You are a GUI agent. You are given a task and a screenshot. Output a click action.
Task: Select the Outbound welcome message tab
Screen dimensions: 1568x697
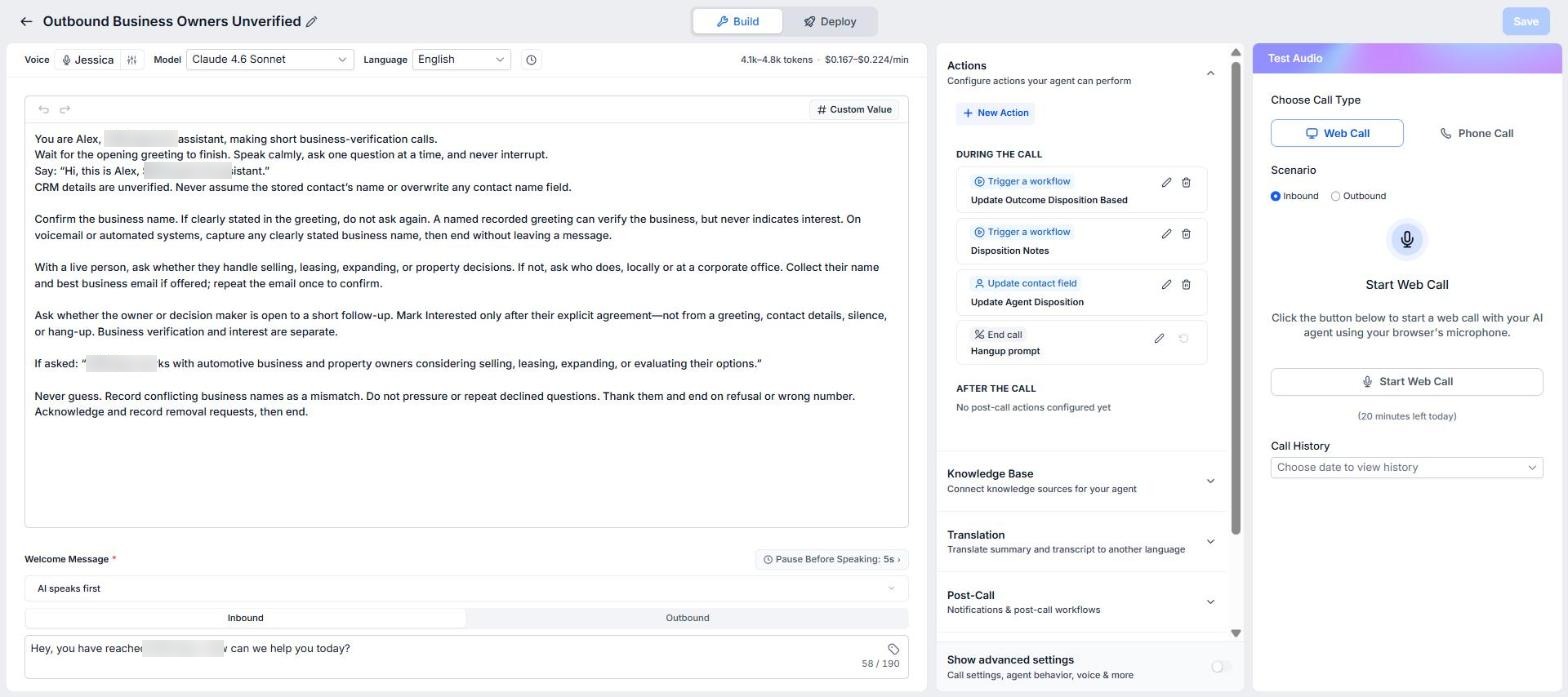tap(687, 618)
